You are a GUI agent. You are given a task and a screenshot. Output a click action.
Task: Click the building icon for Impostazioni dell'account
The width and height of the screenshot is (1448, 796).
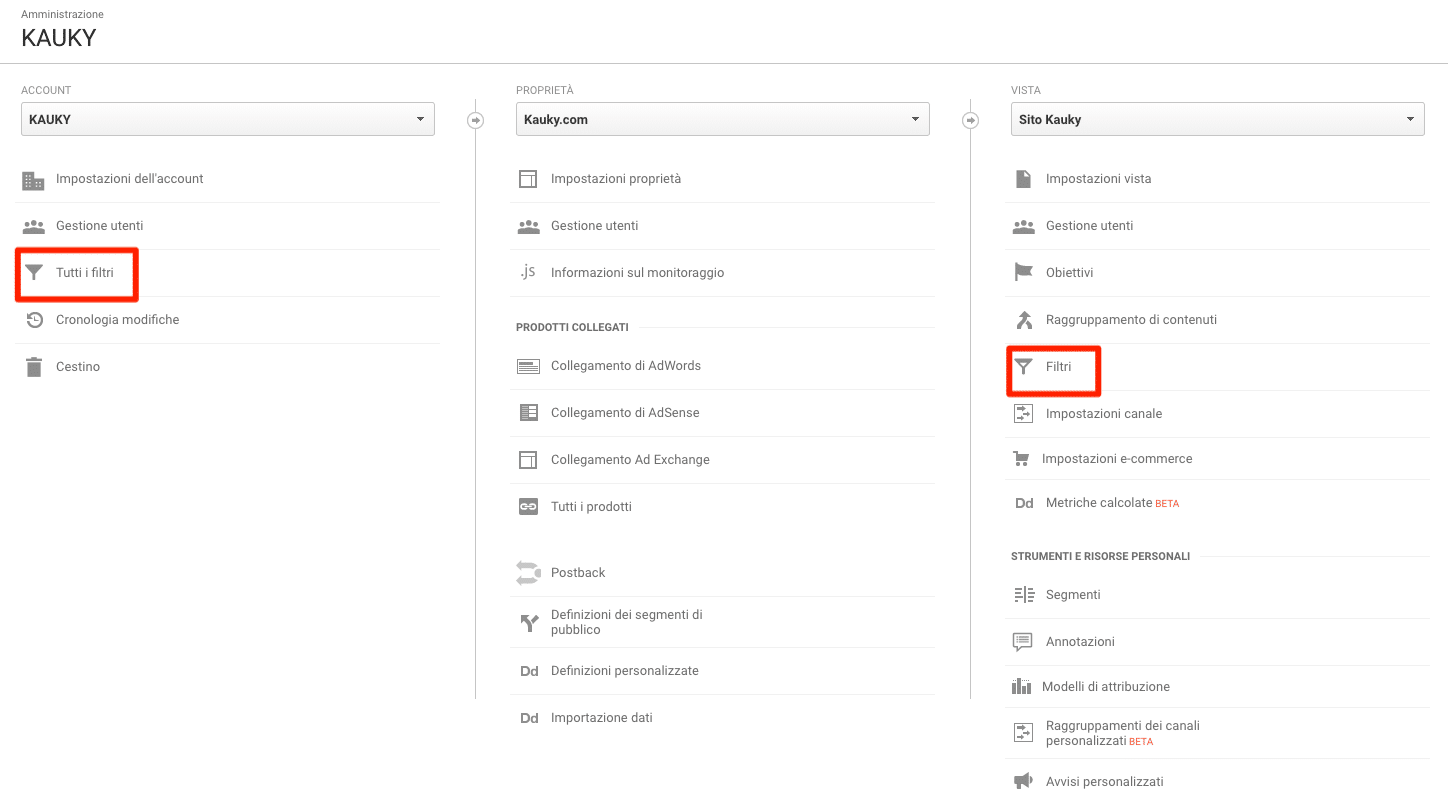[33, 181]
